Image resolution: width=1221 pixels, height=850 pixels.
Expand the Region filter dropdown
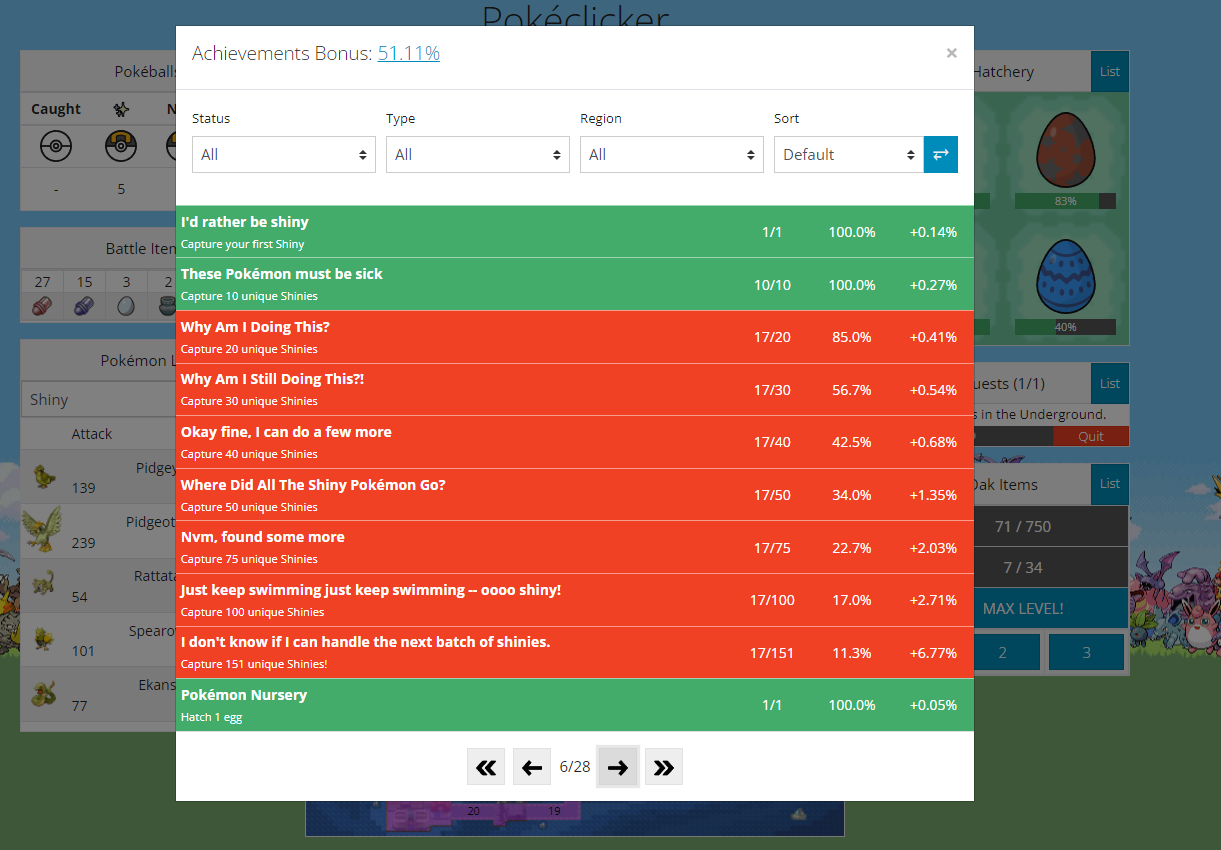click(x=671, y=155)
